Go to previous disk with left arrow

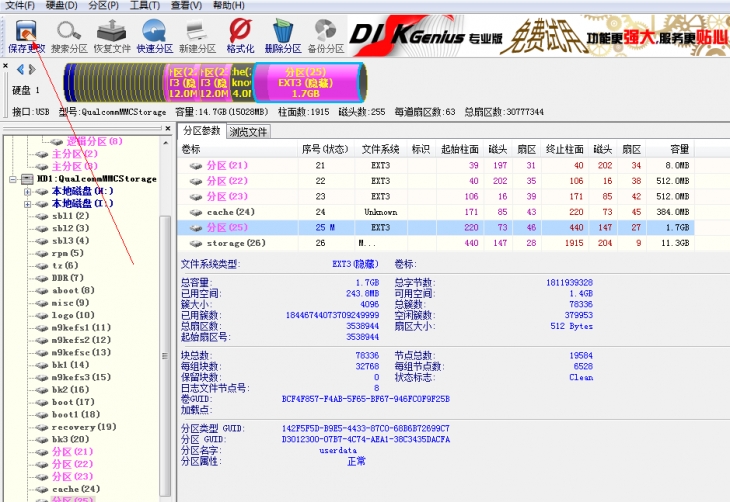pyautogui.click(x=20, y=69)
